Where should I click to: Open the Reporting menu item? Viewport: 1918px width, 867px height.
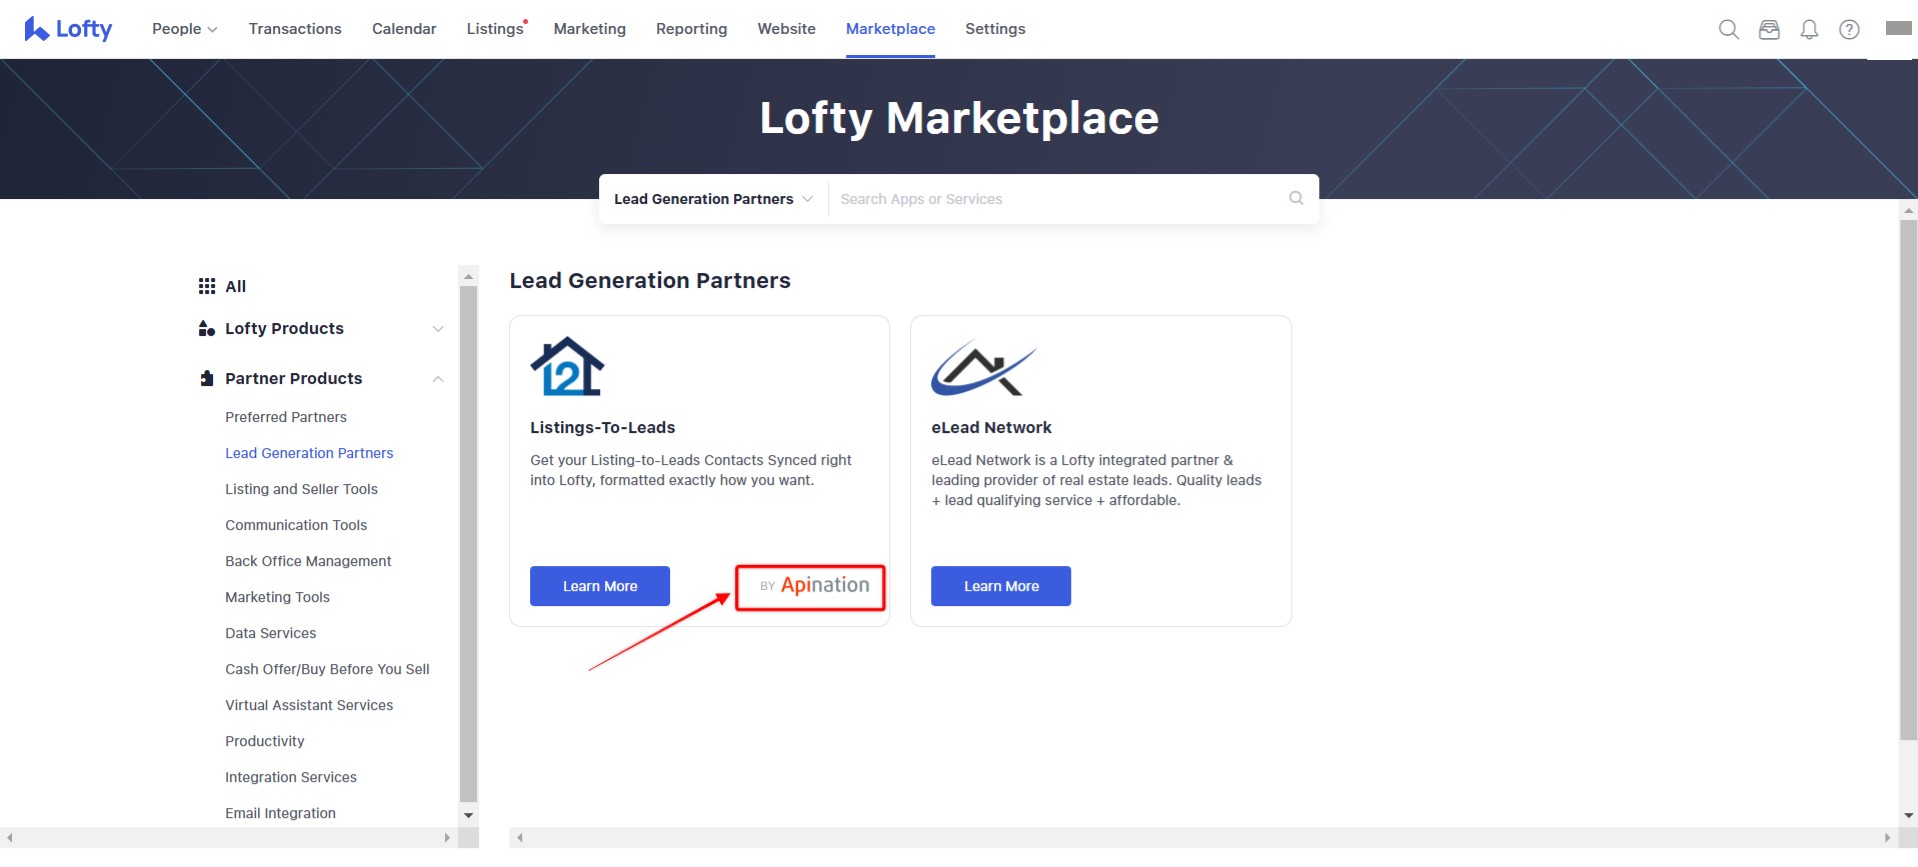coord(691,29)
